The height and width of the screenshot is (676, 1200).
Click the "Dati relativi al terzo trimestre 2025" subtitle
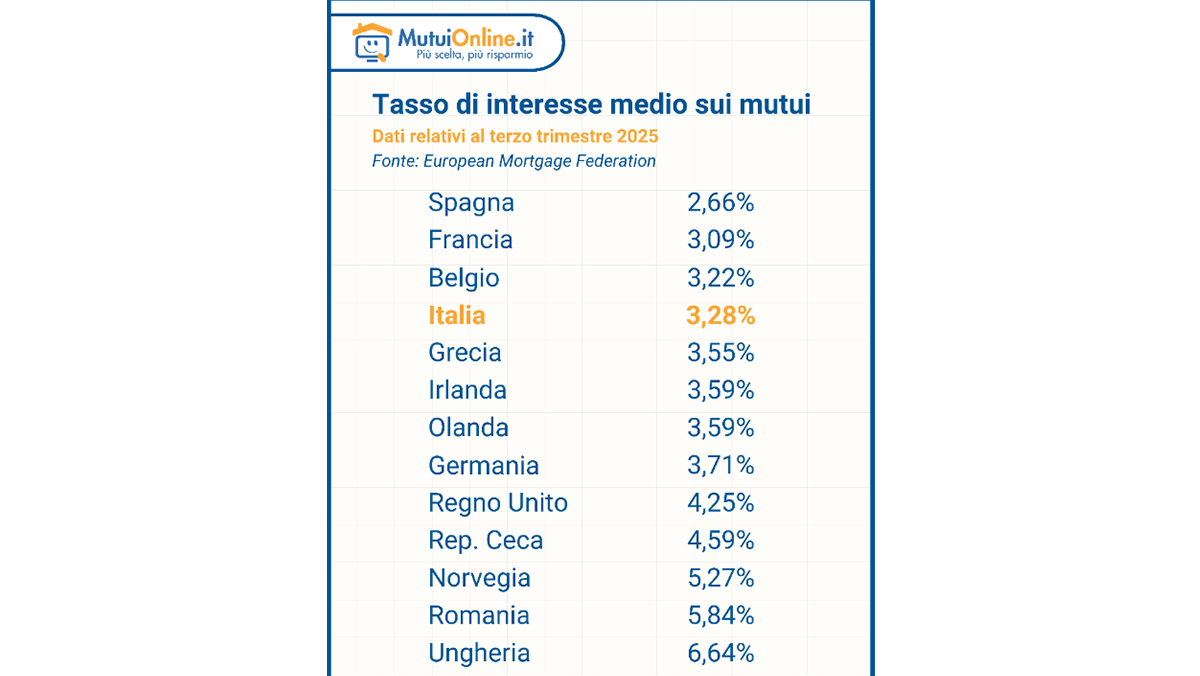[516, 136]
